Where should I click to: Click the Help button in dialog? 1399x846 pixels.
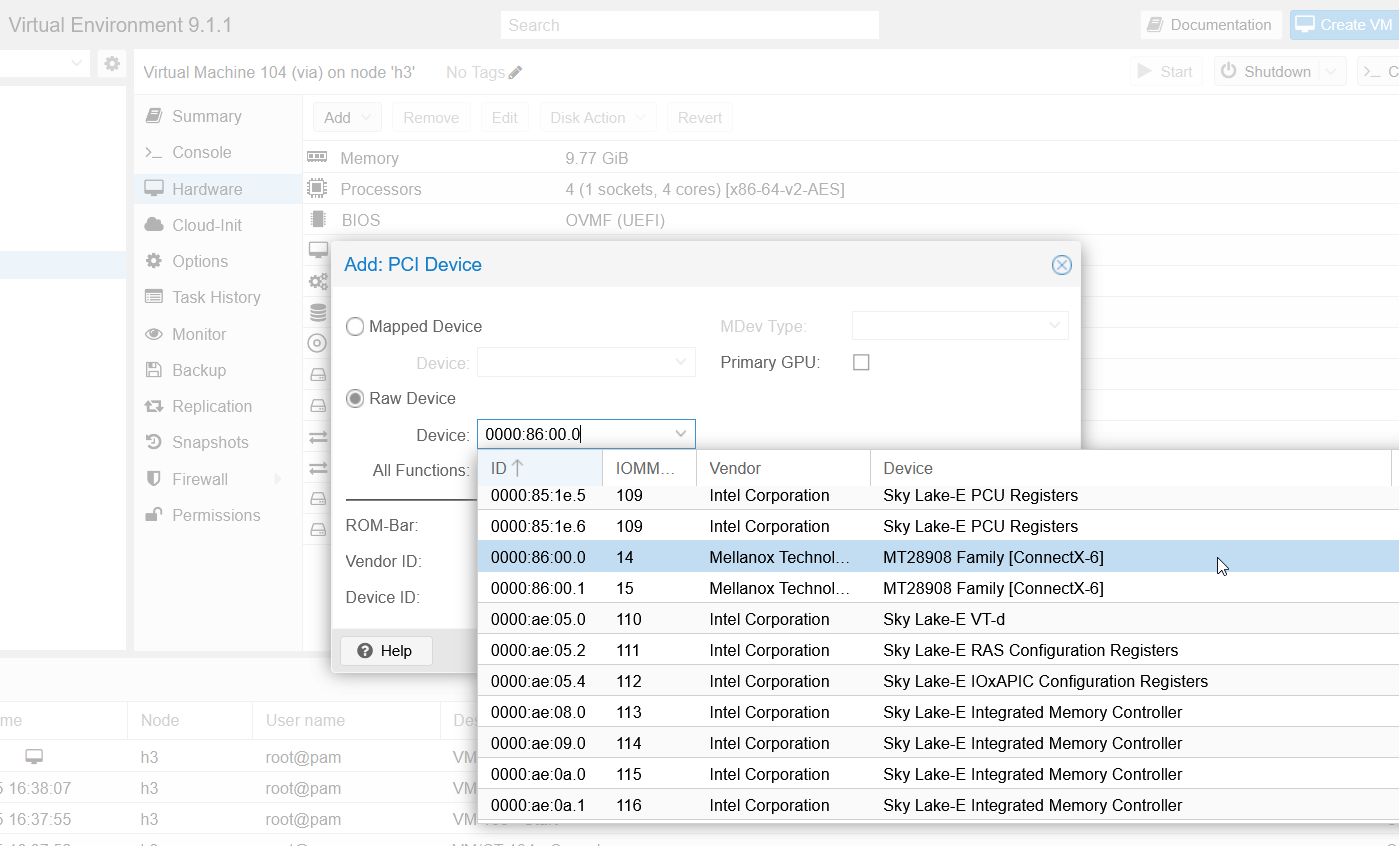point(386,651)
